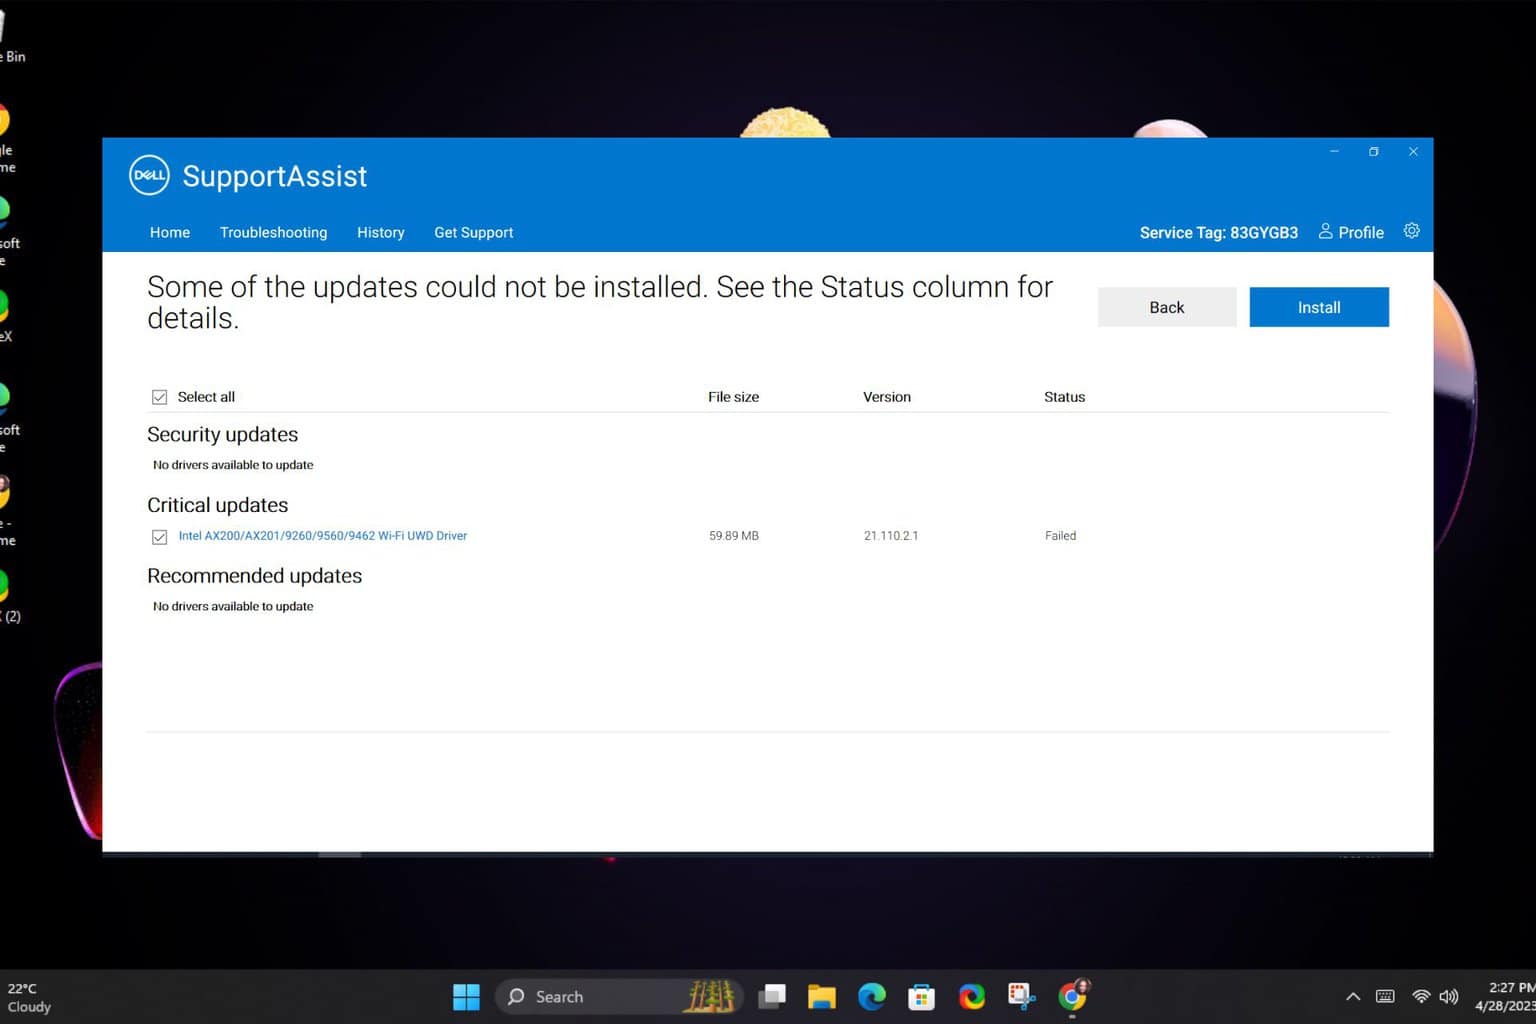Click the Back button
Image resolution: width=1536 pixels, height=1024 pixels.
pyautogui.click(x=1166, y=307)
